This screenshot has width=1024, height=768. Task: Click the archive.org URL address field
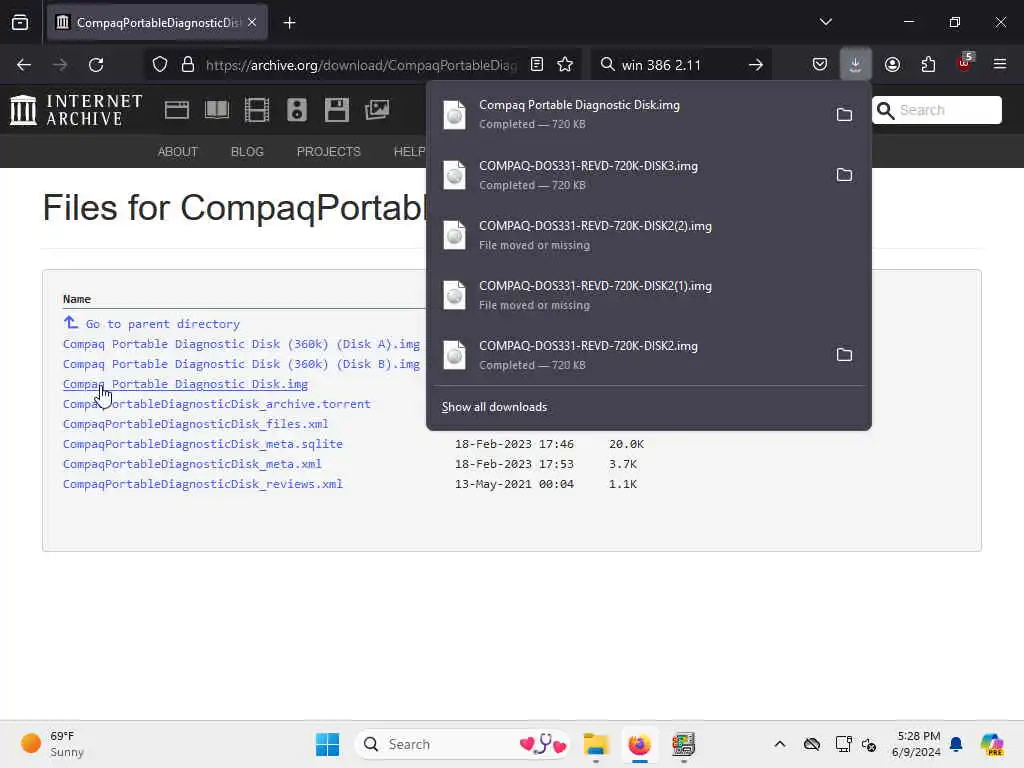361,65
